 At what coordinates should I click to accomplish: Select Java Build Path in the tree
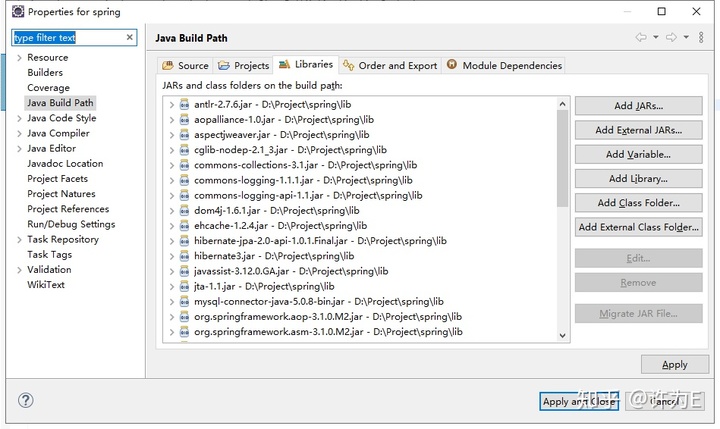tap(60, 103)
